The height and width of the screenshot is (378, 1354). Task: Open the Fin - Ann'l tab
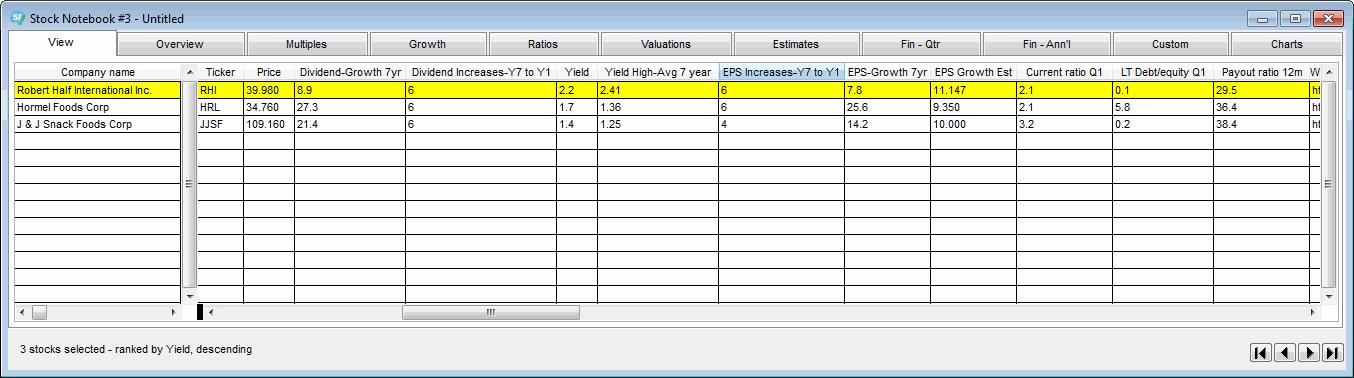pyautogui.click(x=1046, y=44)
